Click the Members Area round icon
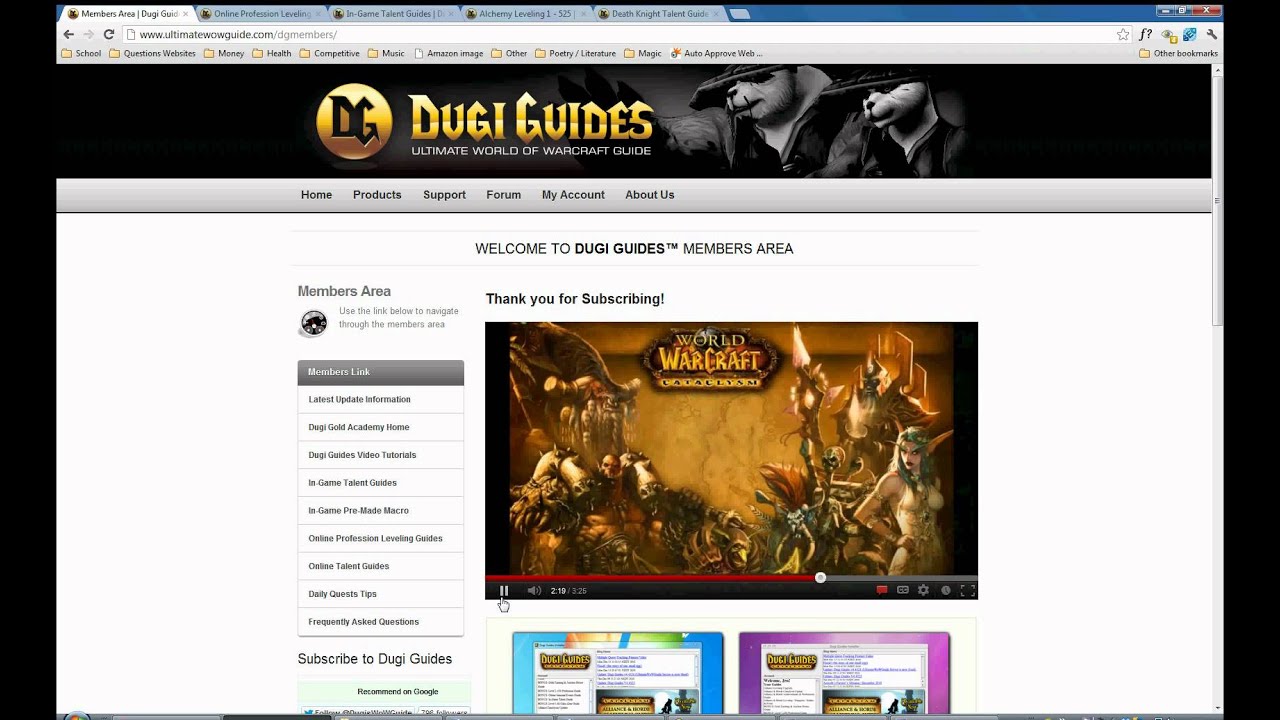 pos(314,323)
